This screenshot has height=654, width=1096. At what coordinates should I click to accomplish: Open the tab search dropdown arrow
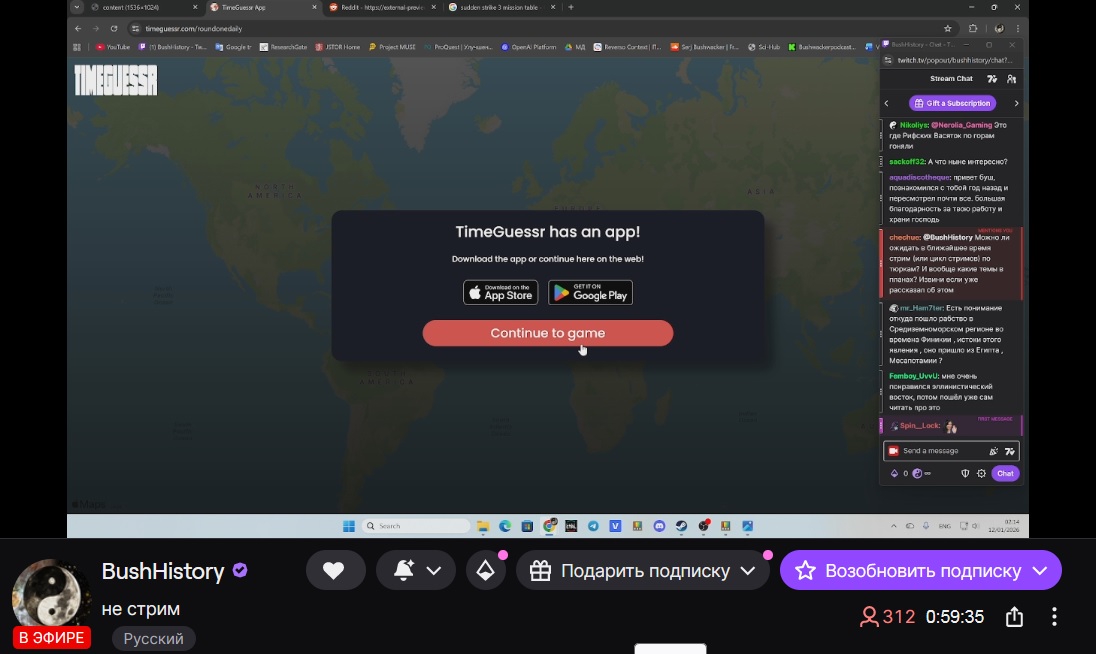click(x=77, y=7)
